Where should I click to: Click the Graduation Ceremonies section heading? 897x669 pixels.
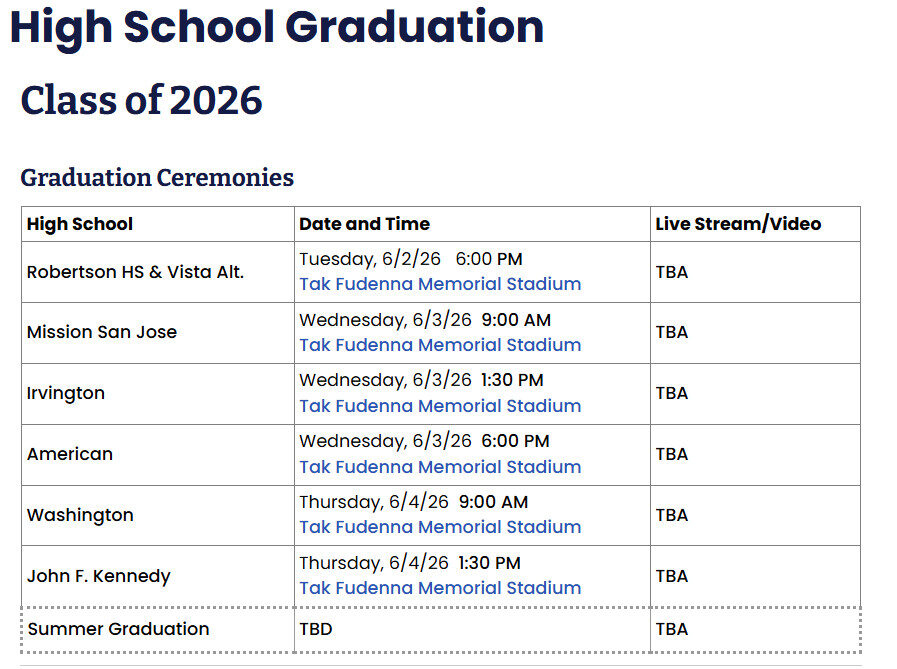157,177
